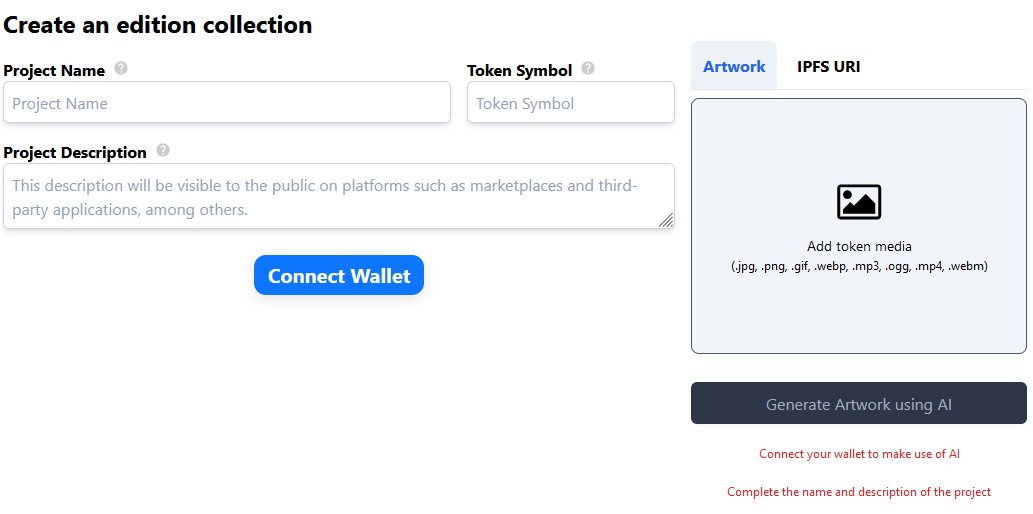This screenshot has width=1033, height=514.
Task: Click the 'Add token media' text
Action: (x=859, y=246)
